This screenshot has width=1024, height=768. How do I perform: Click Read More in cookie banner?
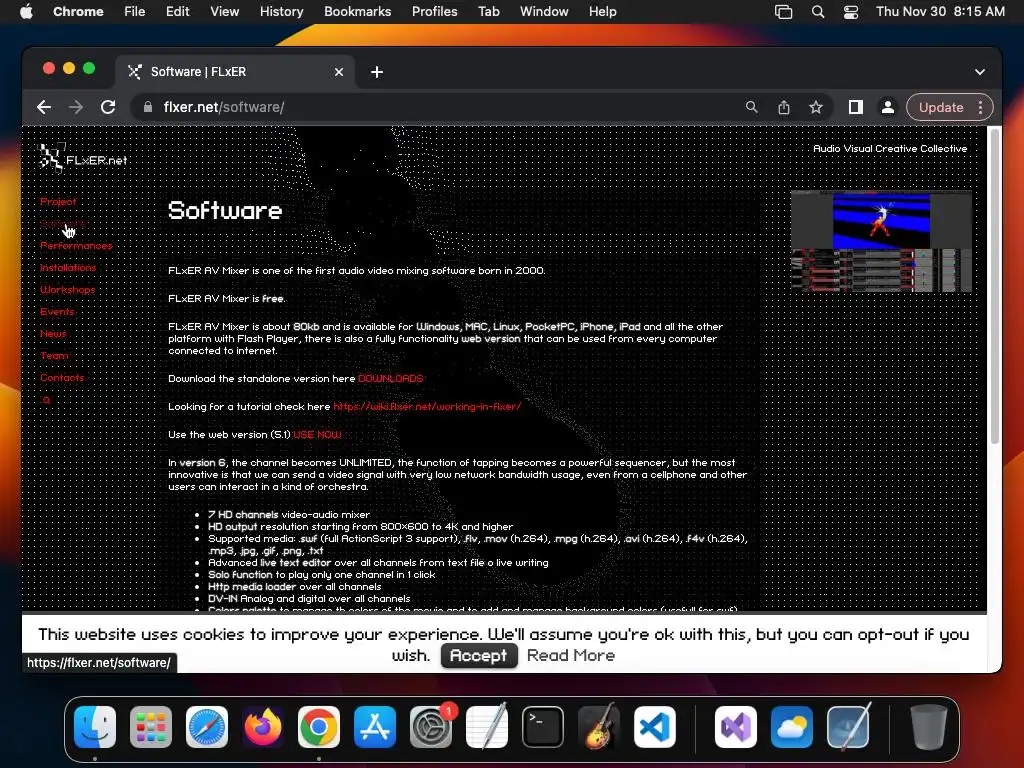pyautogui.click(x=571, y=656)
